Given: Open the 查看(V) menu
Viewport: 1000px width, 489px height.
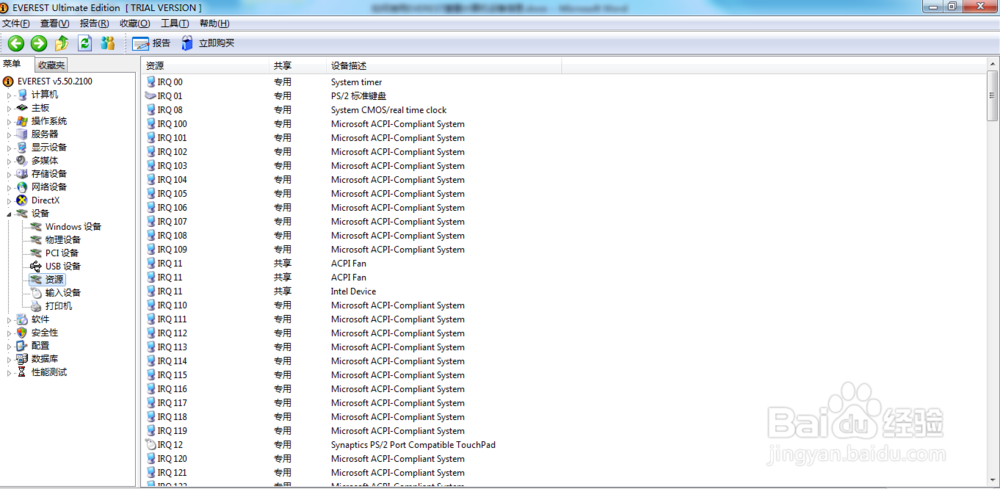Looking at the screenshot, I should pyautogui.click(x=55, y=24).
